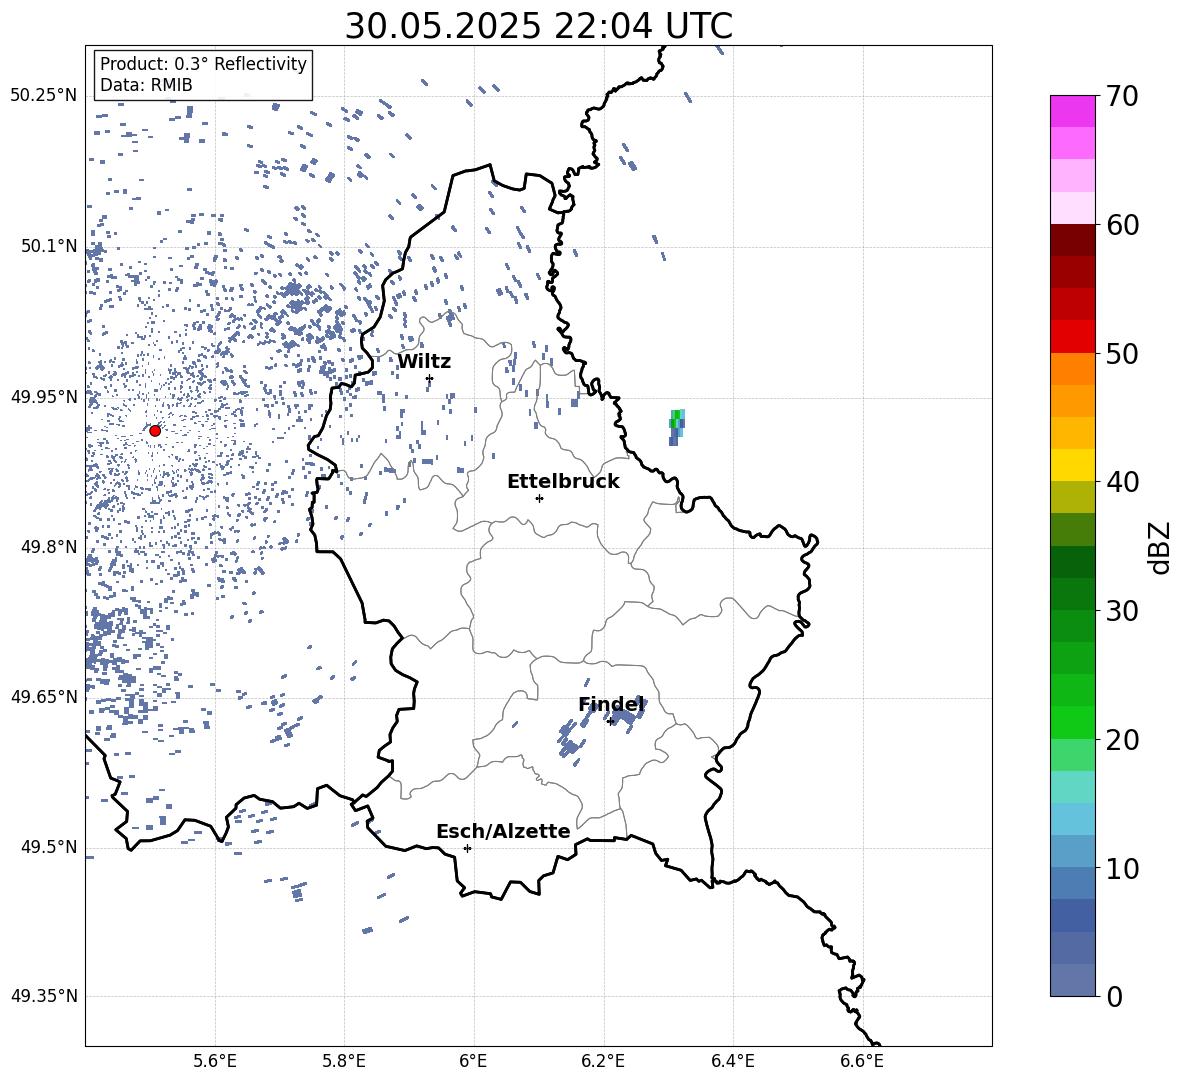Viewport: 1184px width, 1081px height.
Task: Click the blue echo cluster near Findel
Action: [x=626, y=714]
